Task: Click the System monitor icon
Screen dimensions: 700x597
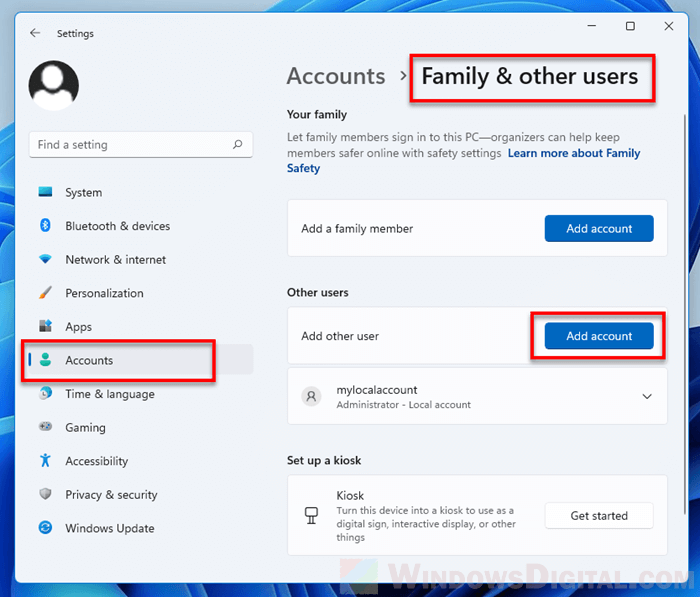Action: point(45,192)
